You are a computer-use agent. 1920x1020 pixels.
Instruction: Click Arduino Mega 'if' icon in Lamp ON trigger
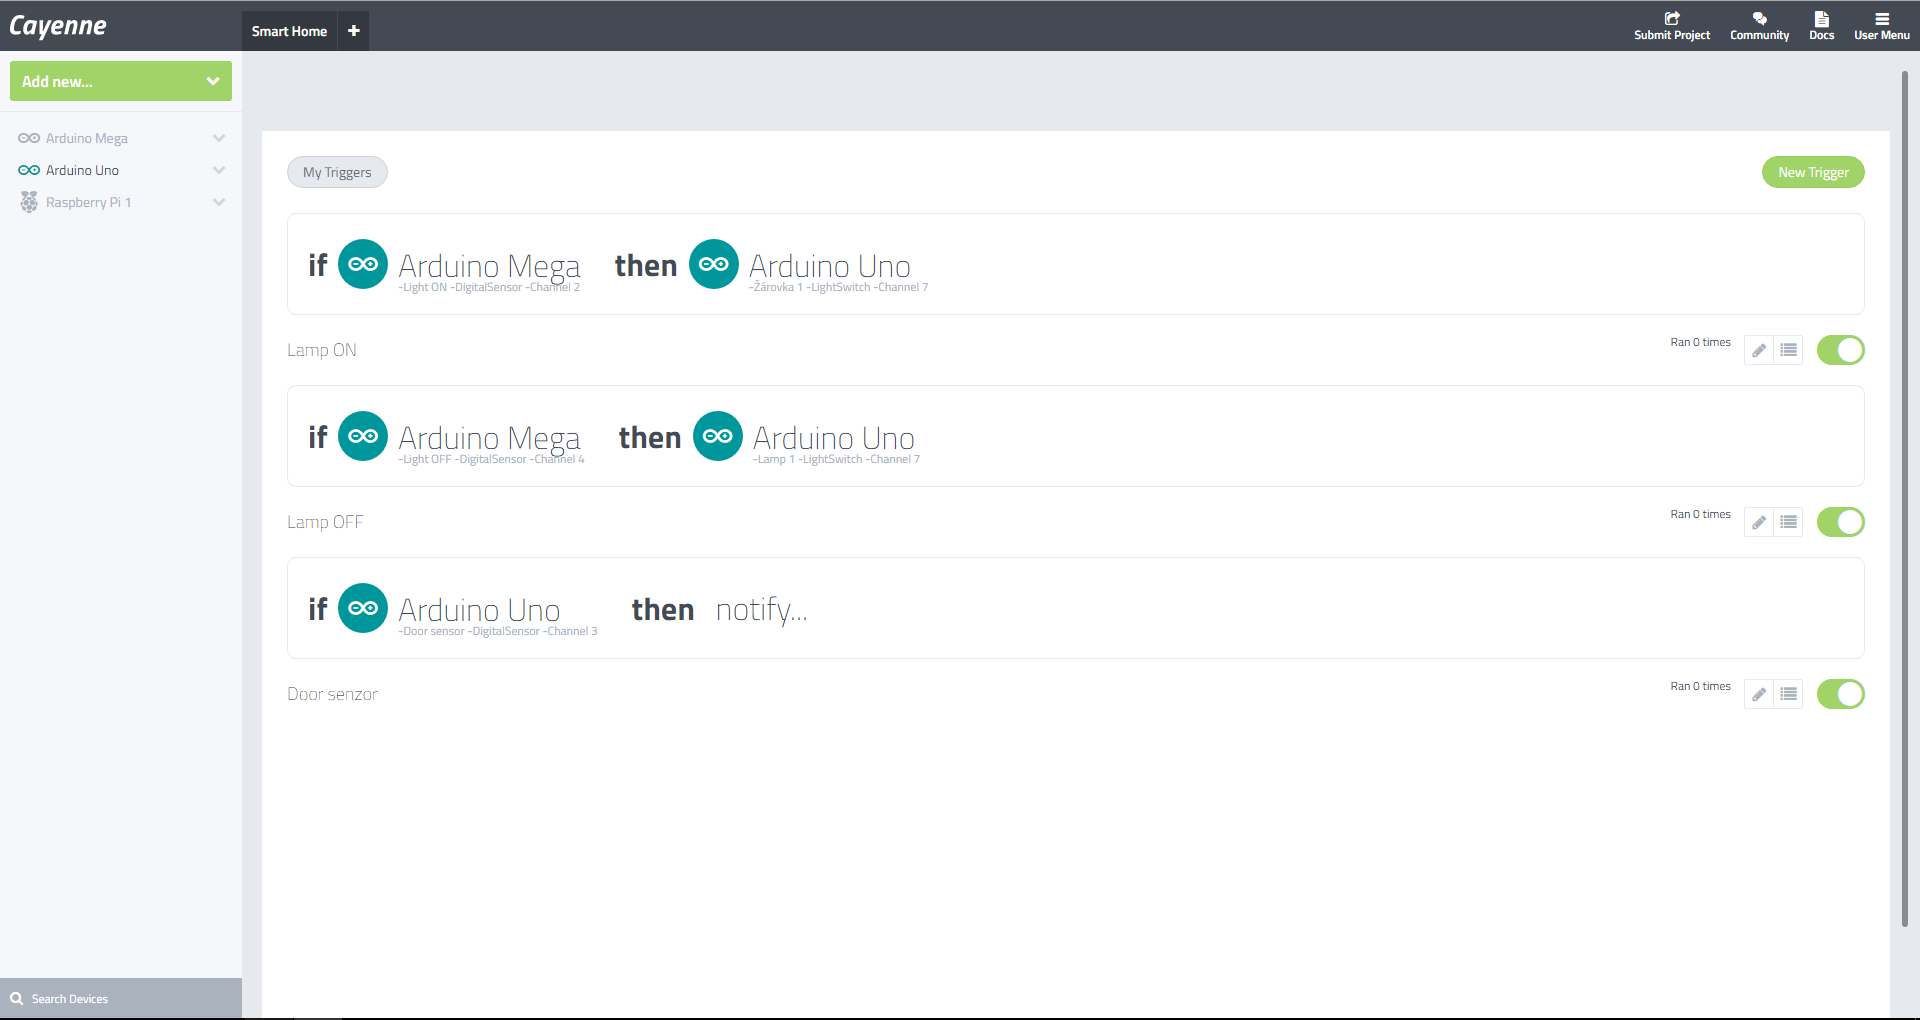[363, 264]
